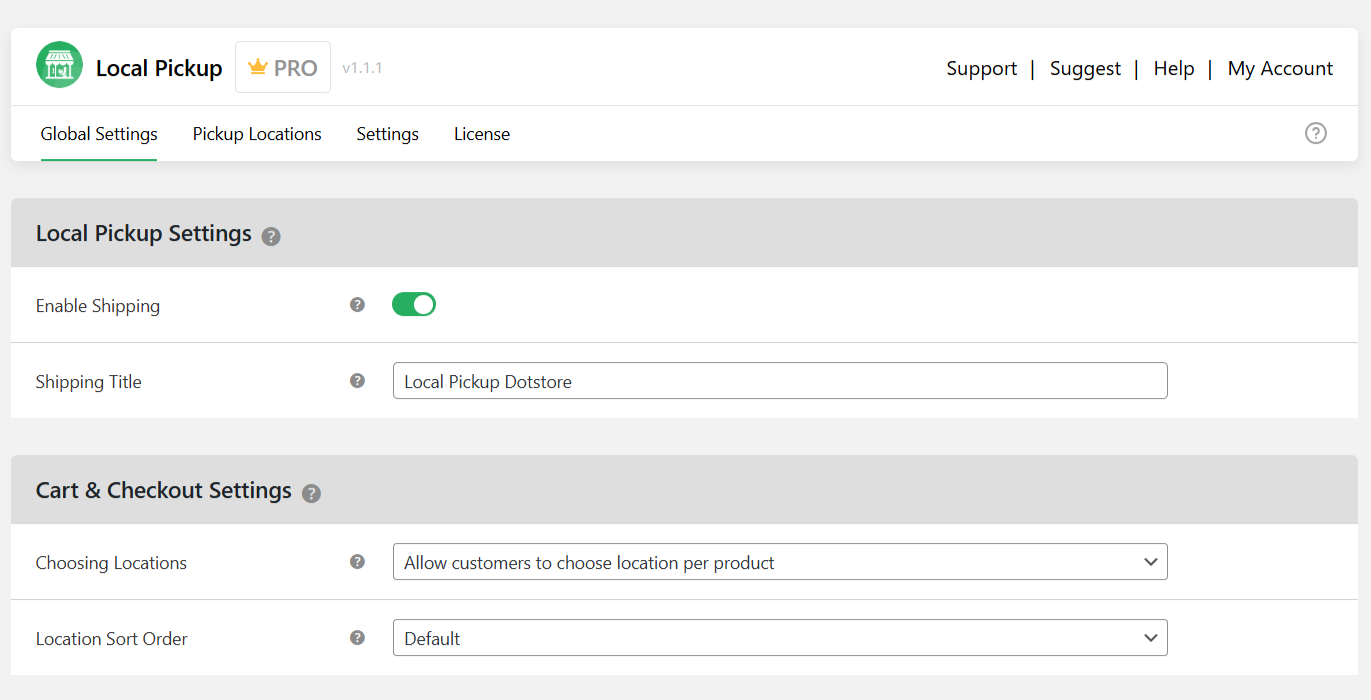Open the License tab
Screen dimensions: 1371x700
(481, 133)
